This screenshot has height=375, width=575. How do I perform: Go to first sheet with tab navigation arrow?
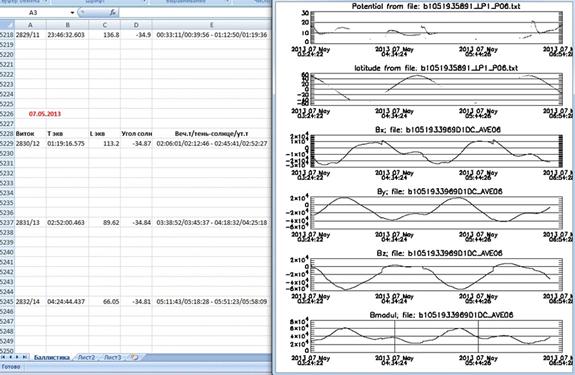[x=4, y=357]
